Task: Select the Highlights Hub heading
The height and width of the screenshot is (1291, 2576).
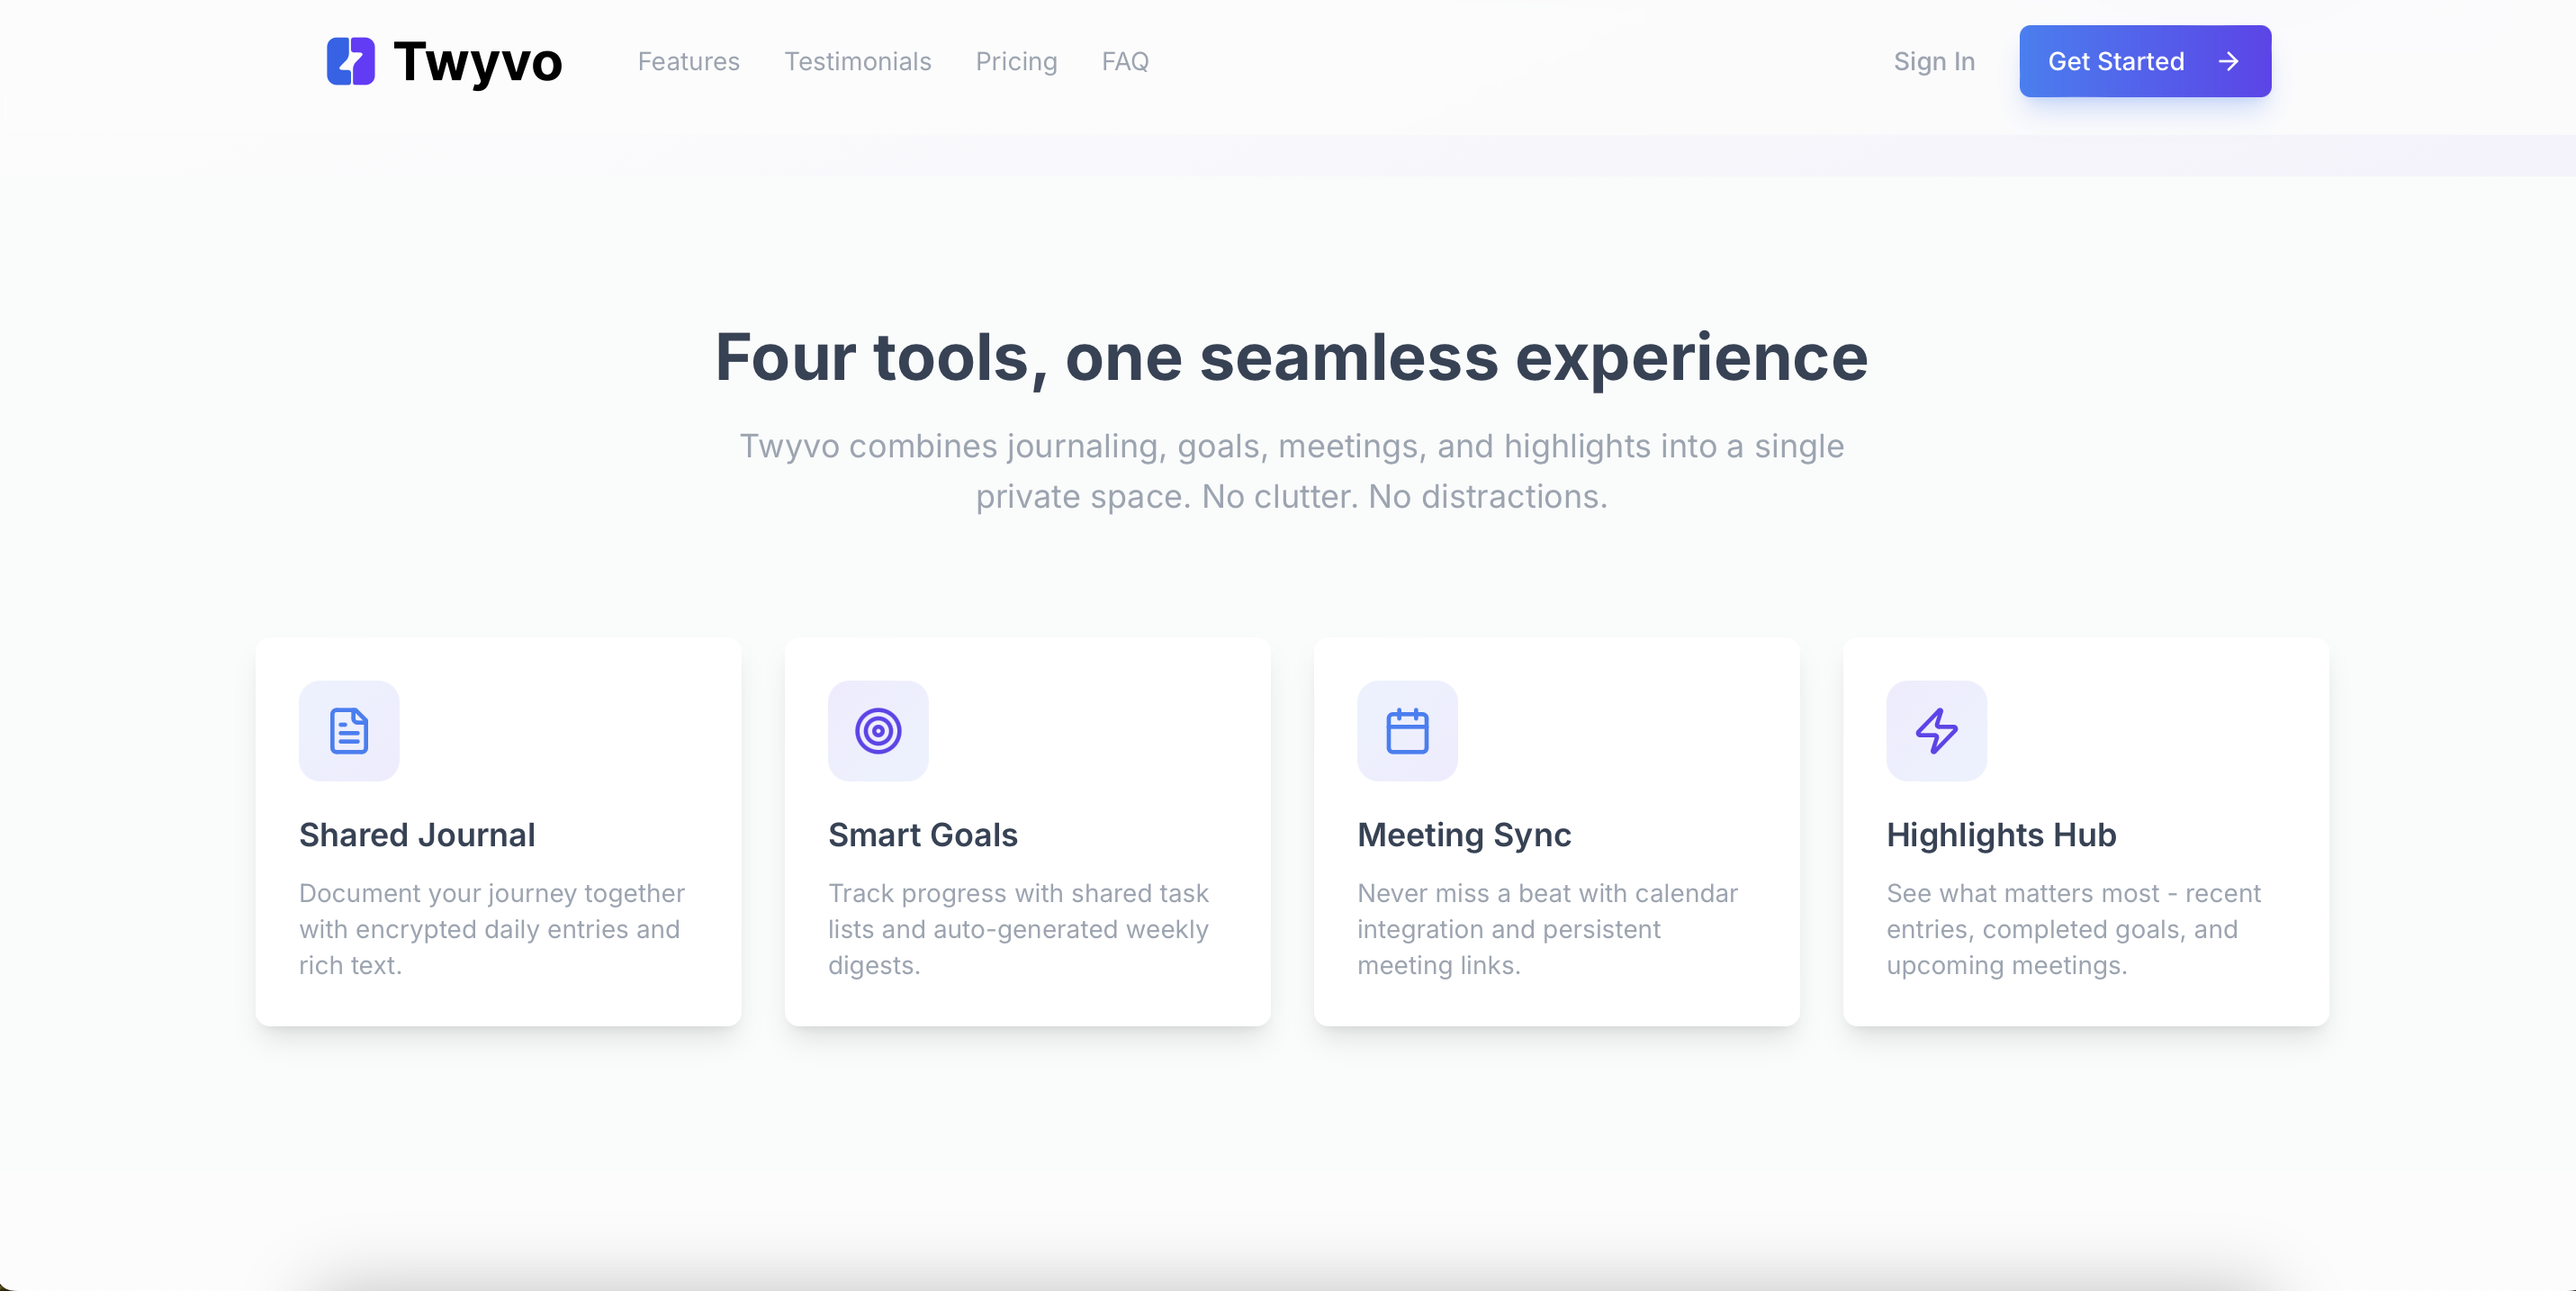Action: point(2001,835)
